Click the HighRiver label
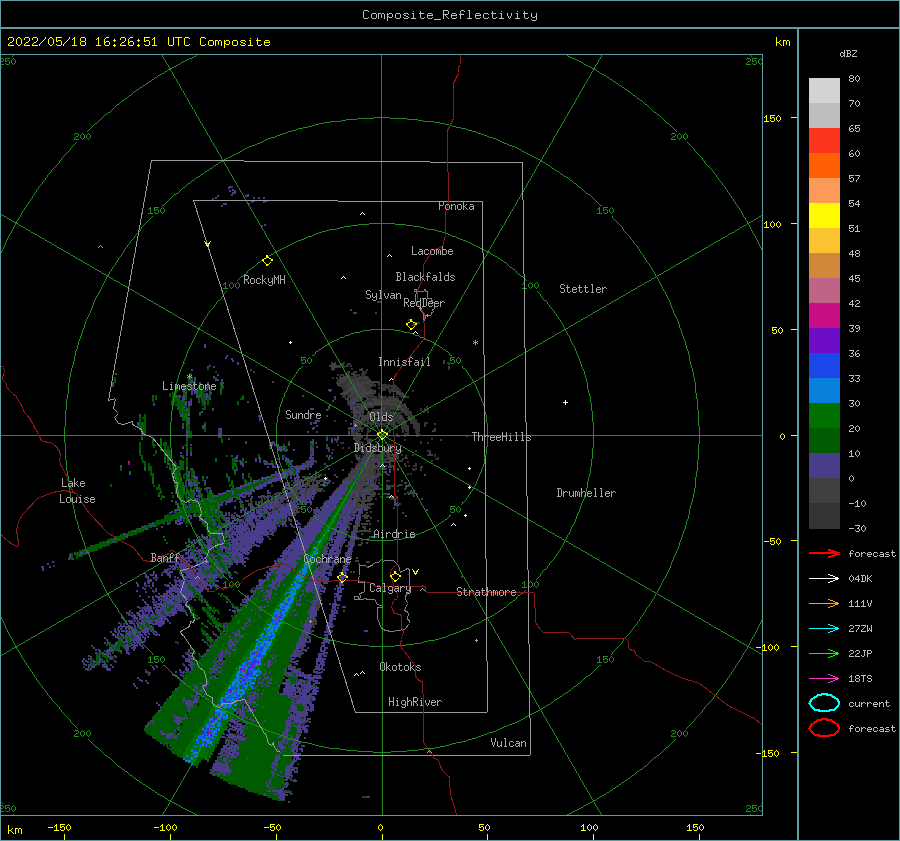 pyautogui.click(x=415, y=702)
